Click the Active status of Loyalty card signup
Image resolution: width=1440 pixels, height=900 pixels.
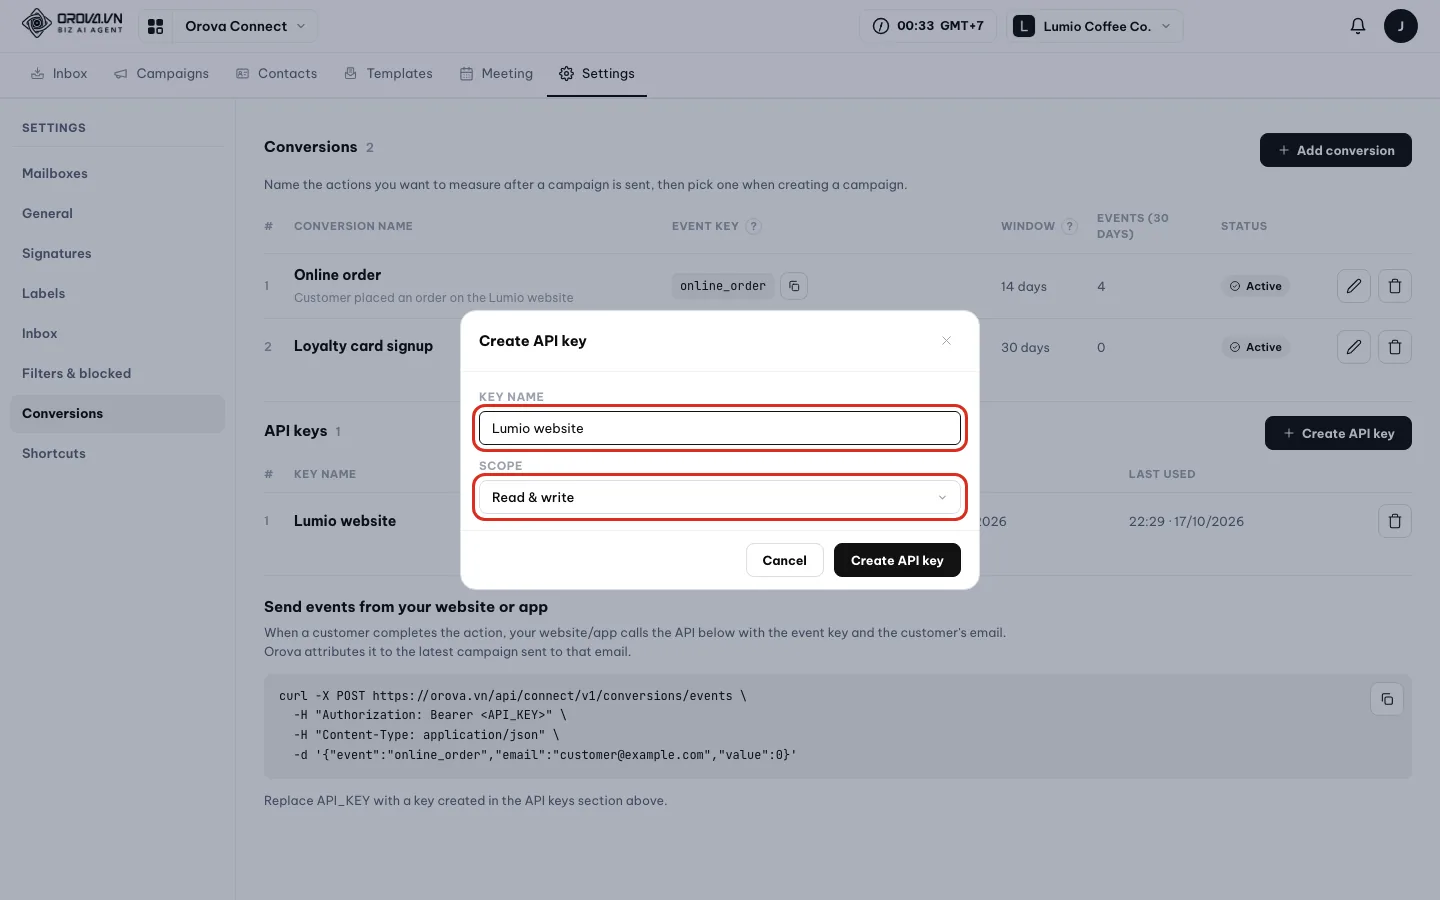coord(1256,347)
